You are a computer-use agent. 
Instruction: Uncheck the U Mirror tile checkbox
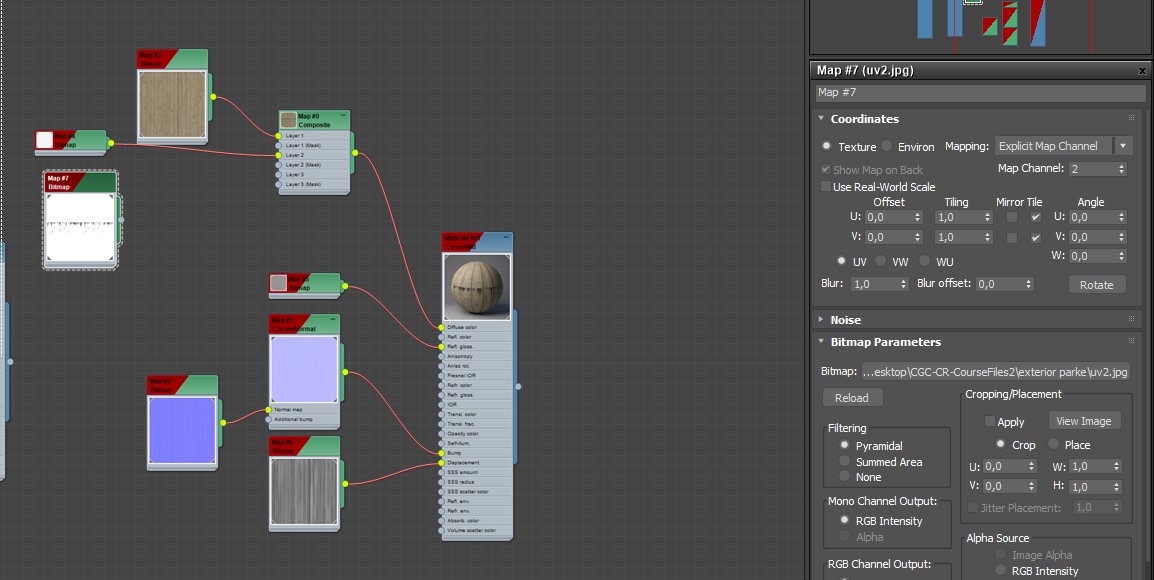(x=1036, y=217)
